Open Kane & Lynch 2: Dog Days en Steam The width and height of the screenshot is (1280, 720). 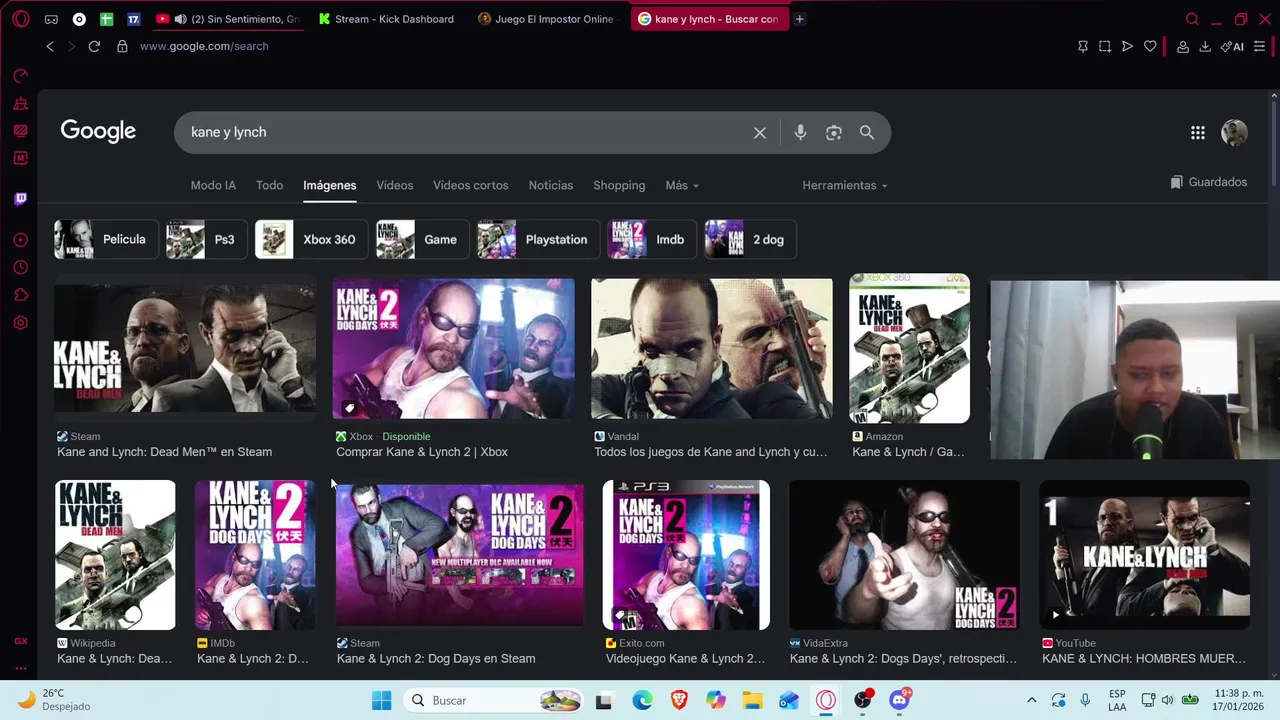[436, 658]
